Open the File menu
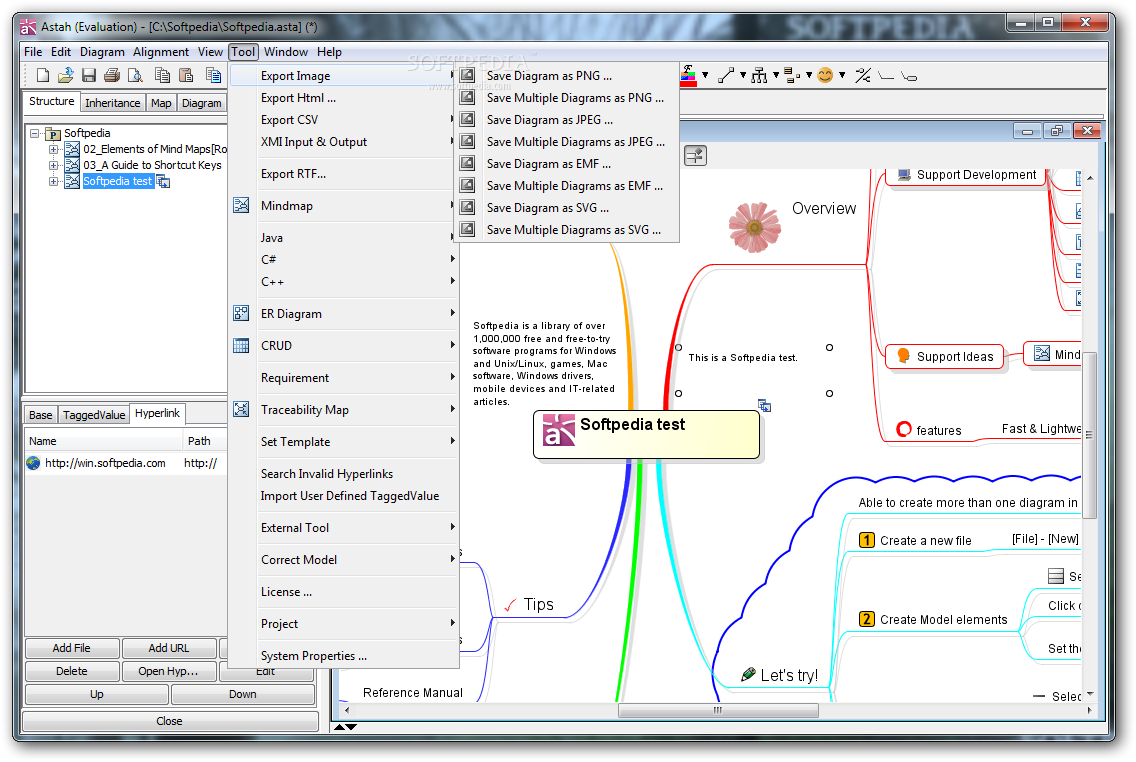 click(x=33, y=51)
